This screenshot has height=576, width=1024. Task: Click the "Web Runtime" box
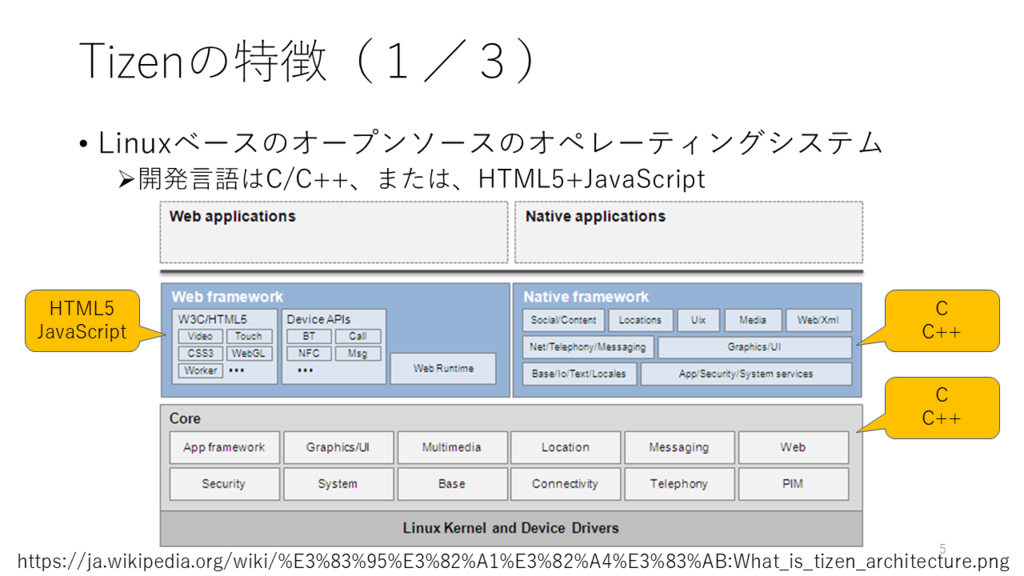[443, 368]
